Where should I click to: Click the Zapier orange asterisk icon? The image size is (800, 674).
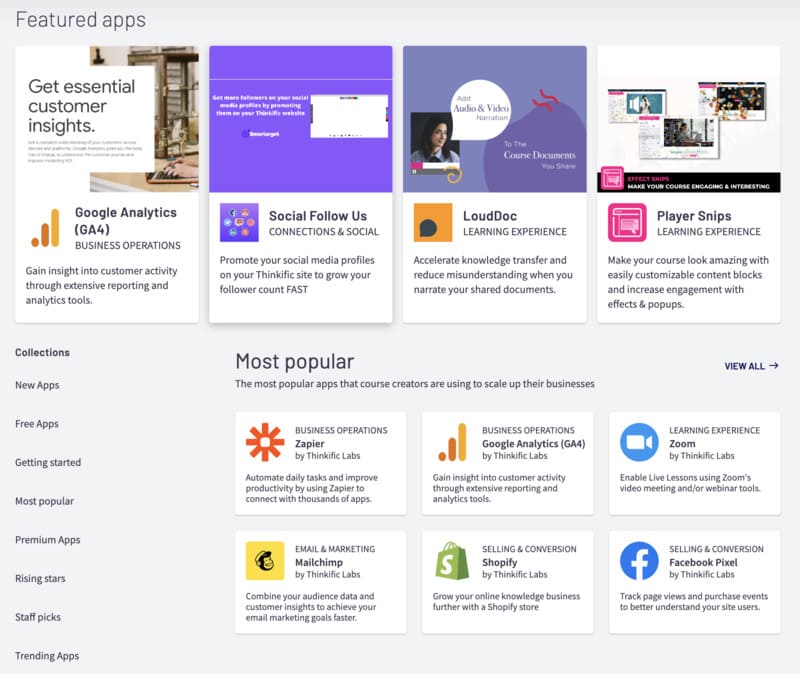265,442
